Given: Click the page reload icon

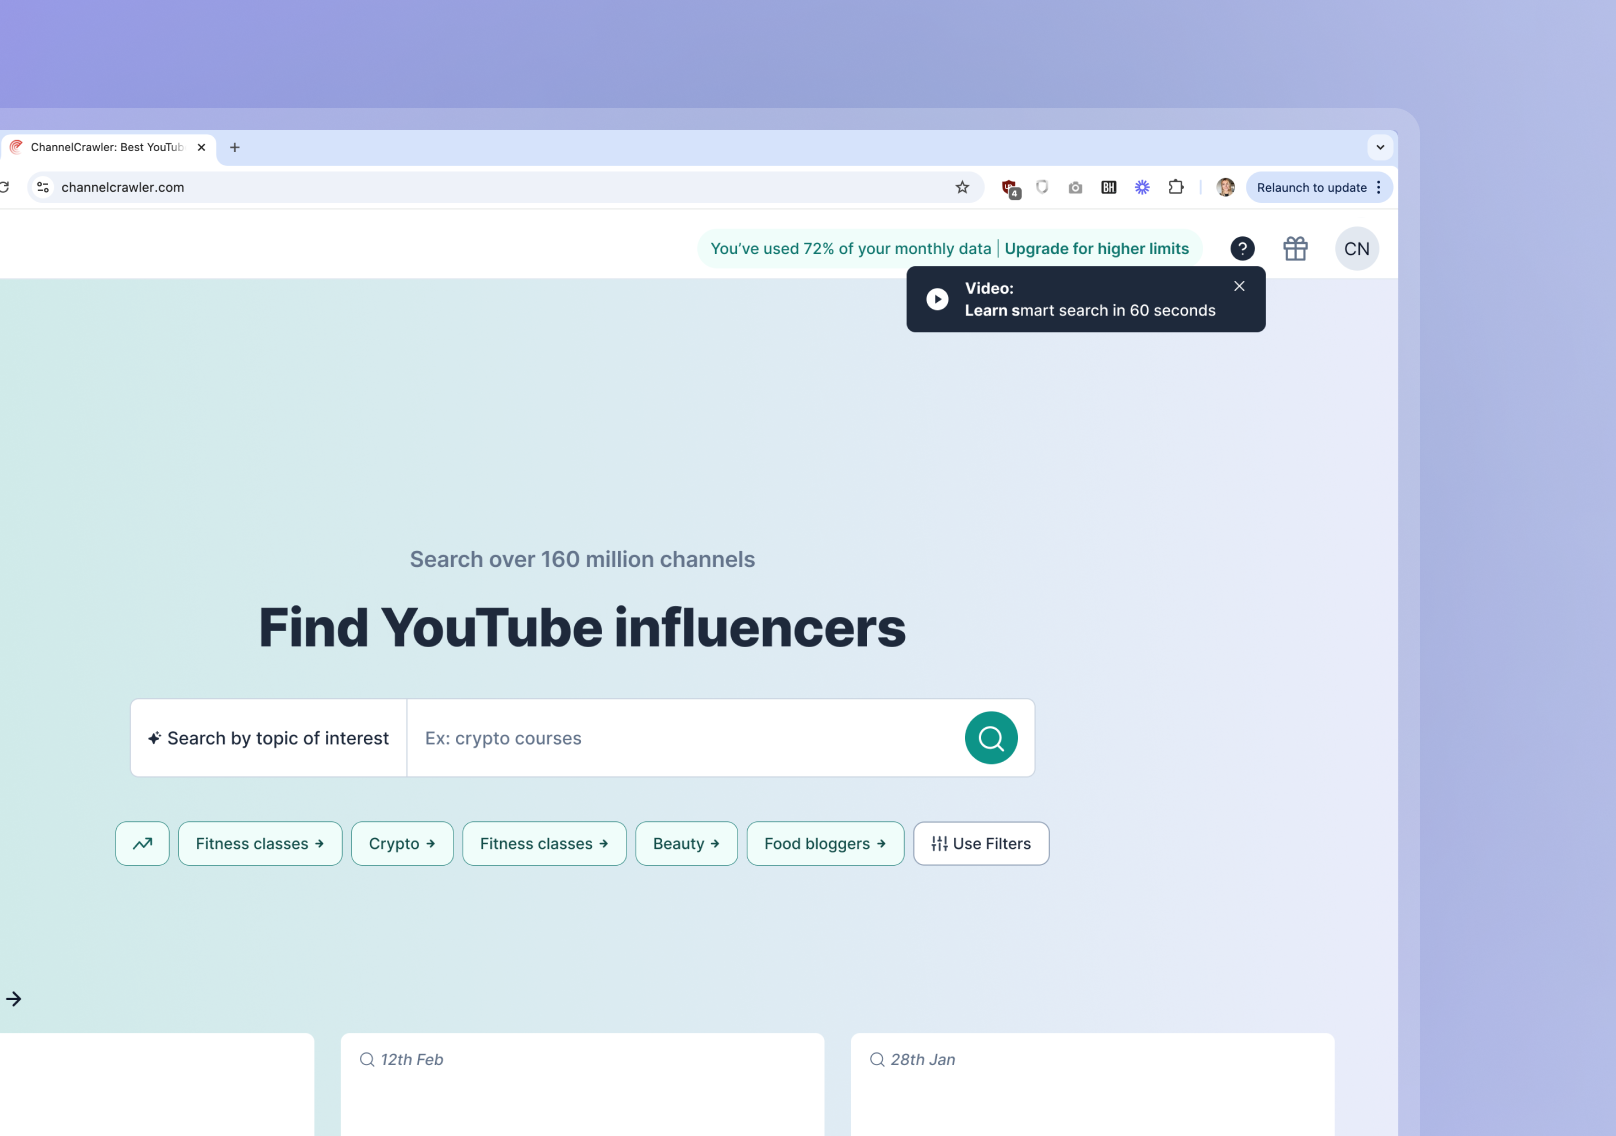Looking at the screenshot, I should coord(4,187).
